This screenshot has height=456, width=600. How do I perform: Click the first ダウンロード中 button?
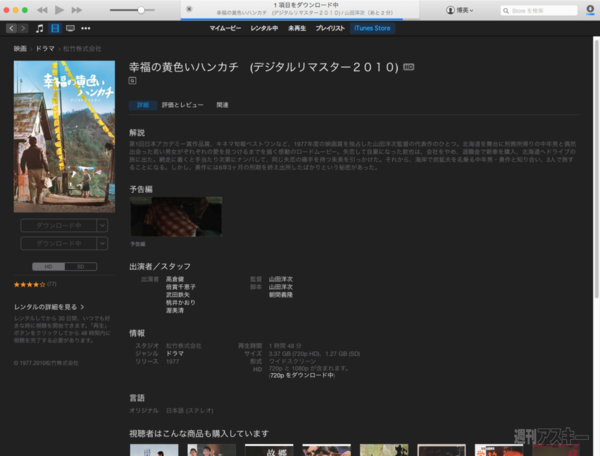pos(59,226)
